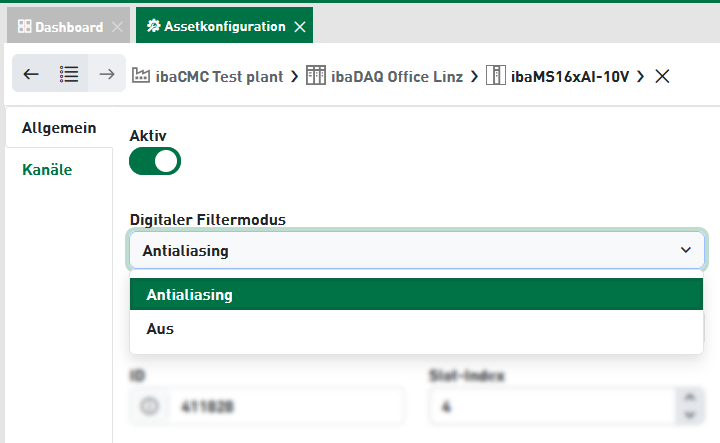Image resolution: width=720 pixels, height=443 pixels.
Task: Choose the Aus filter option
Action: tap(416, 329)
